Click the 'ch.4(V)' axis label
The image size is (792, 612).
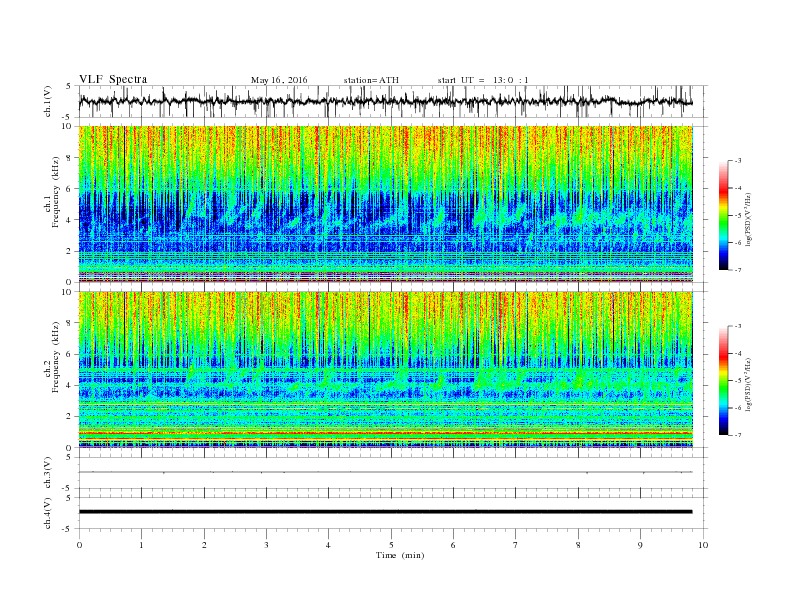[x=48, y=513]
